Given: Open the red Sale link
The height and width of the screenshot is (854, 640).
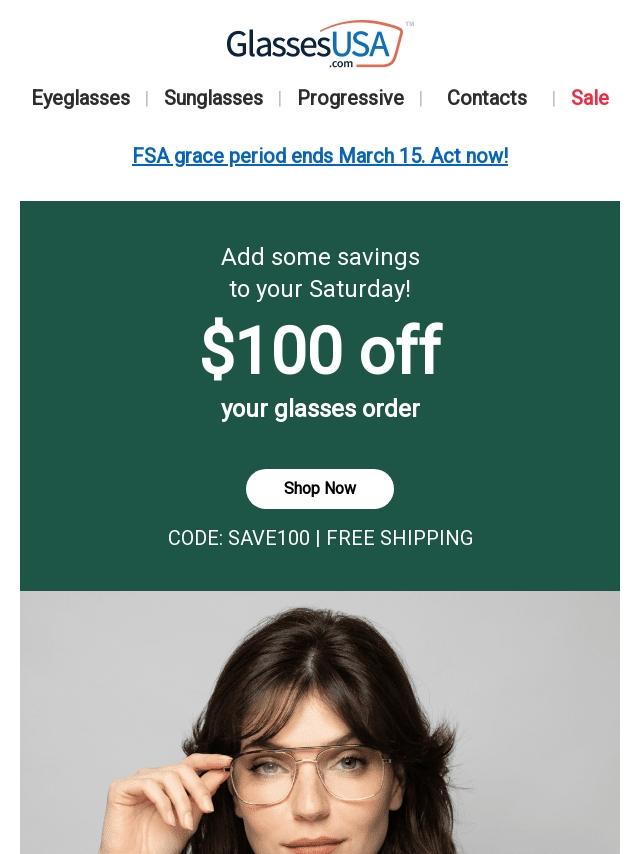Looking at the screenshot, I should point(589,98).
